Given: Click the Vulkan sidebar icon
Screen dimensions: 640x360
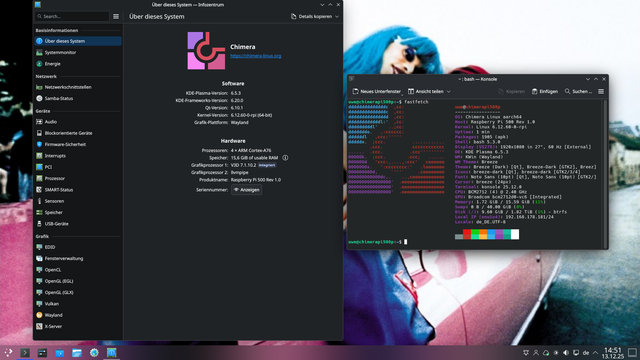Looking at the screenshot, I should (x=39, y=304).
